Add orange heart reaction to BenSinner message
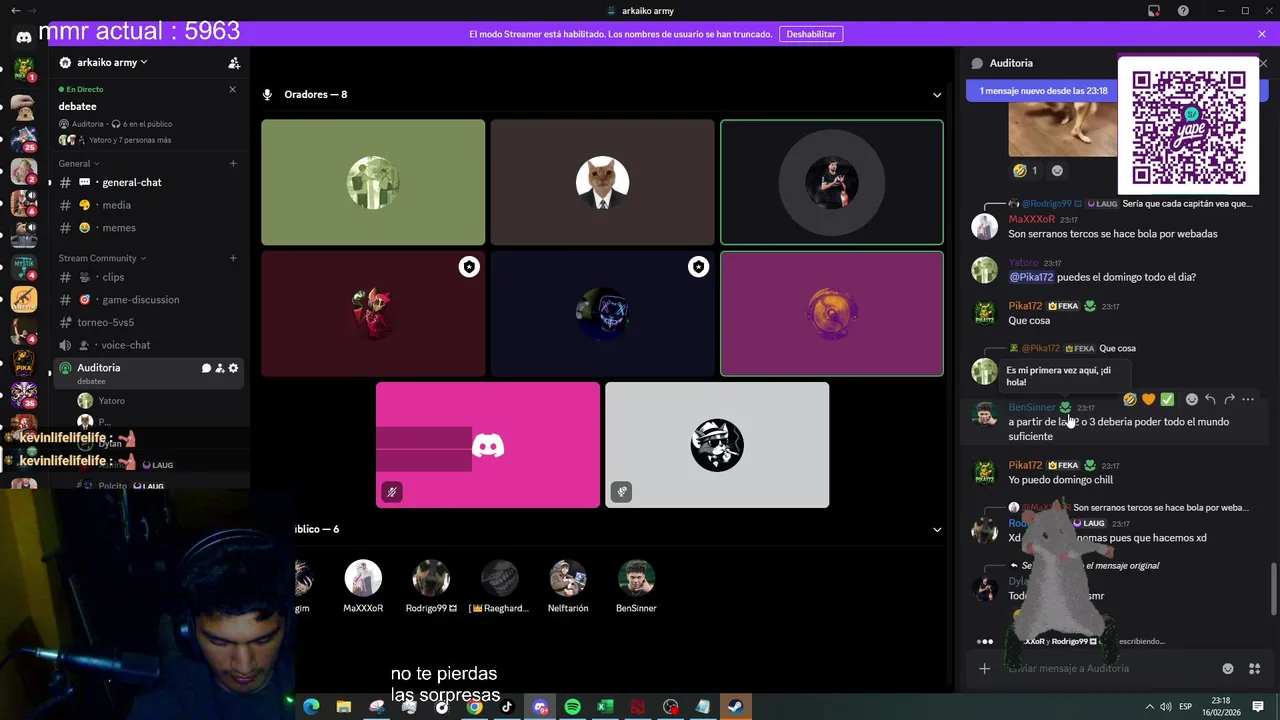The image size is (1280, 720). pyautogui.click(x=1148, y=399)
